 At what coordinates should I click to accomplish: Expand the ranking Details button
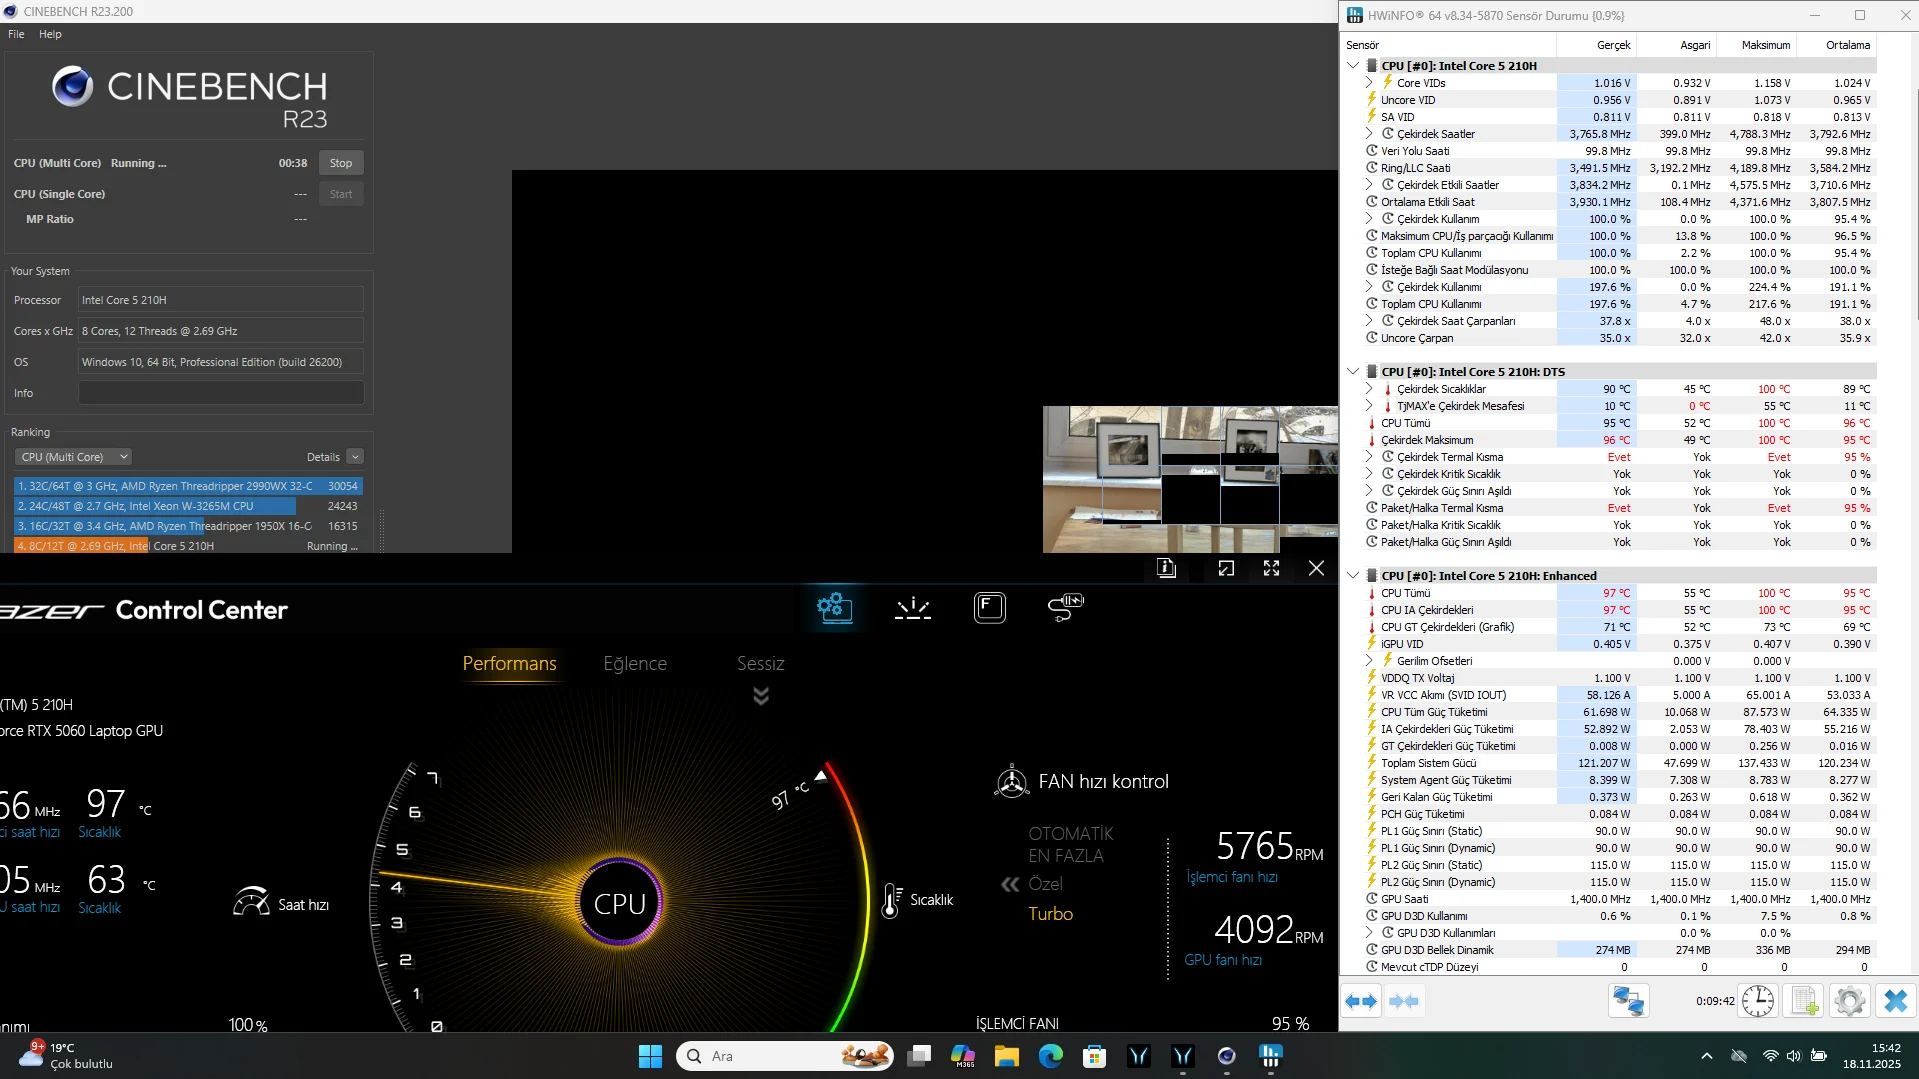pyautogui.click(x=354, y=457)
